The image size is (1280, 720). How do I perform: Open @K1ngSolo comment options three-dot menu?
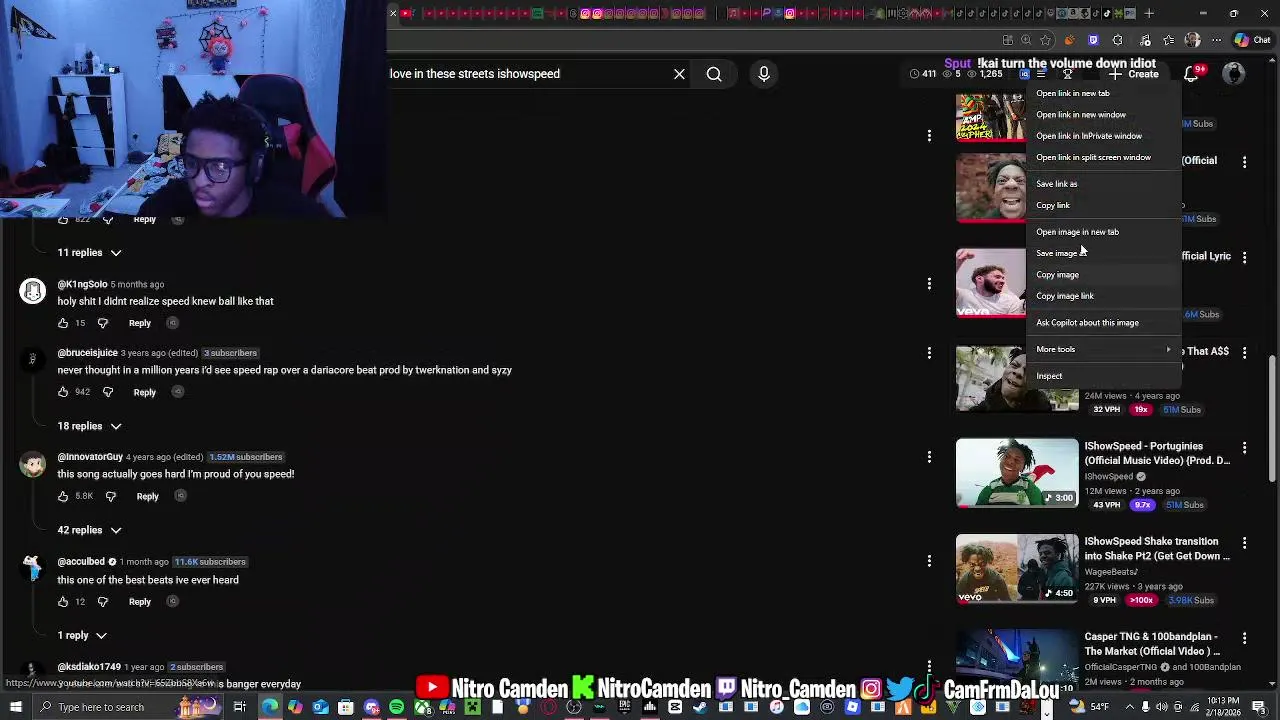929,284
